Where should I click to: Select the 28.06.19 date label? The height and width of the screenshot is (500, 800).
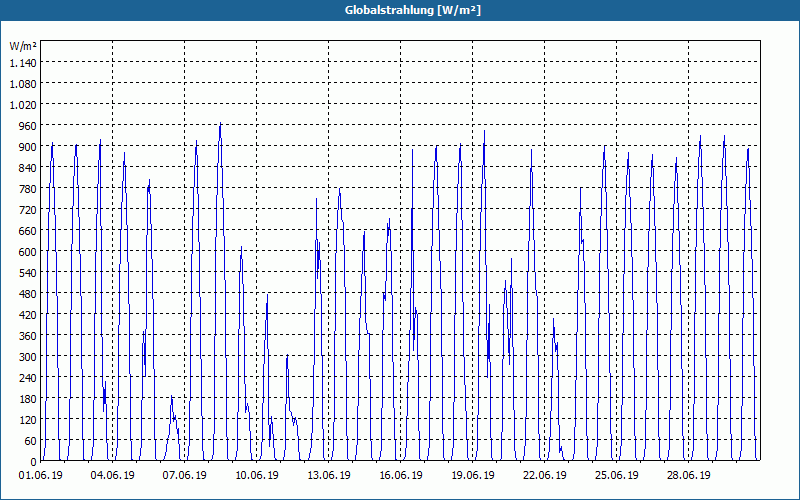click(x=688, y=475)
